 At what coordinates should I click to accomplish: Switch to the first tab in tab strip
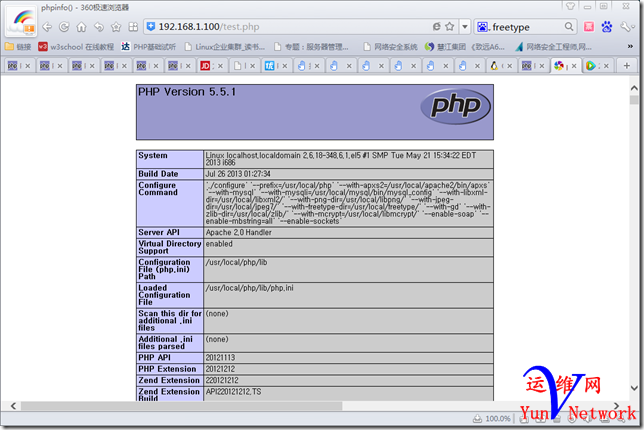click(12, 66)
